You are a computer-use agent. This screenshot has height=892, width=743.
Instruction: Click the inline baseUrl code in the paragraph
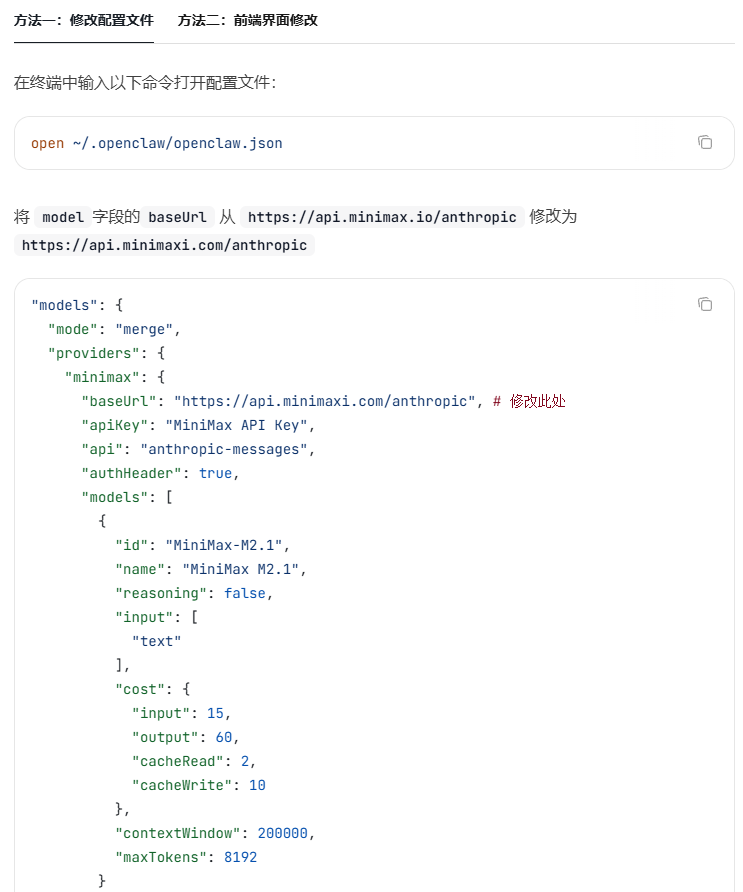pyautogui.click(x=177, y=217)
